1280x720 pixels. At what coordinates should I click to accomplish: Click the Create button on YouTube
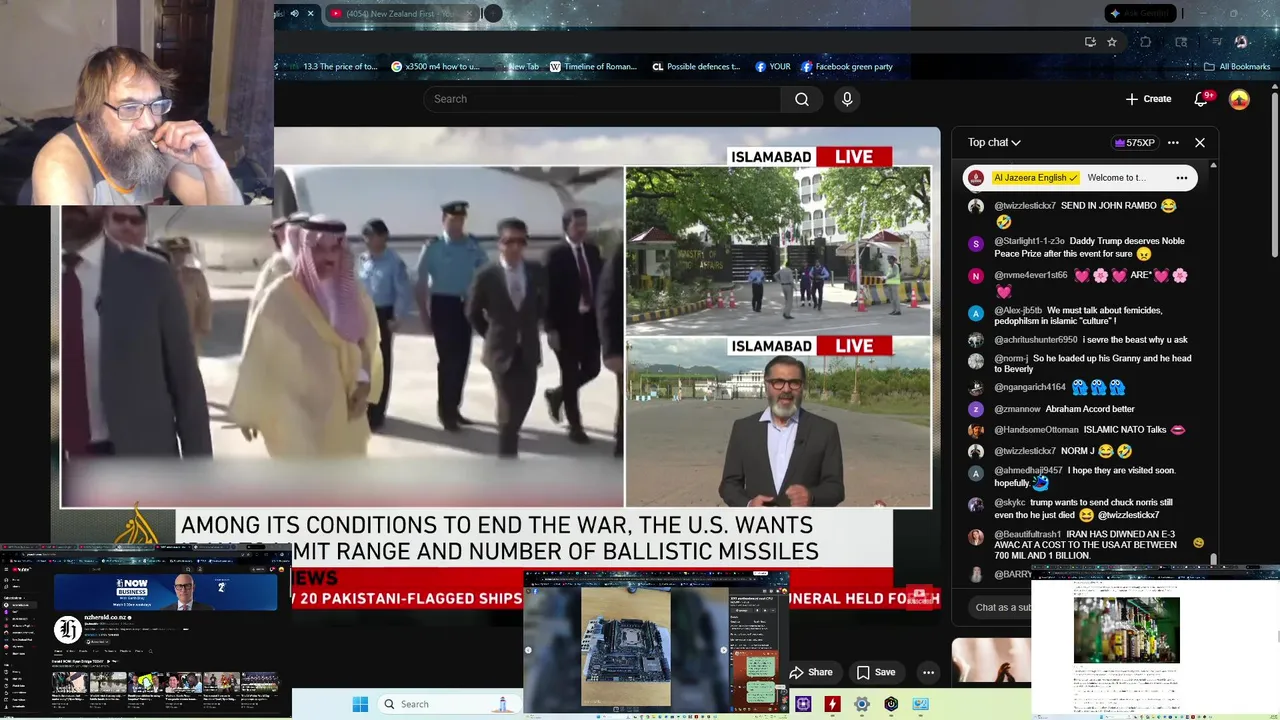[x=1148, y=99]
